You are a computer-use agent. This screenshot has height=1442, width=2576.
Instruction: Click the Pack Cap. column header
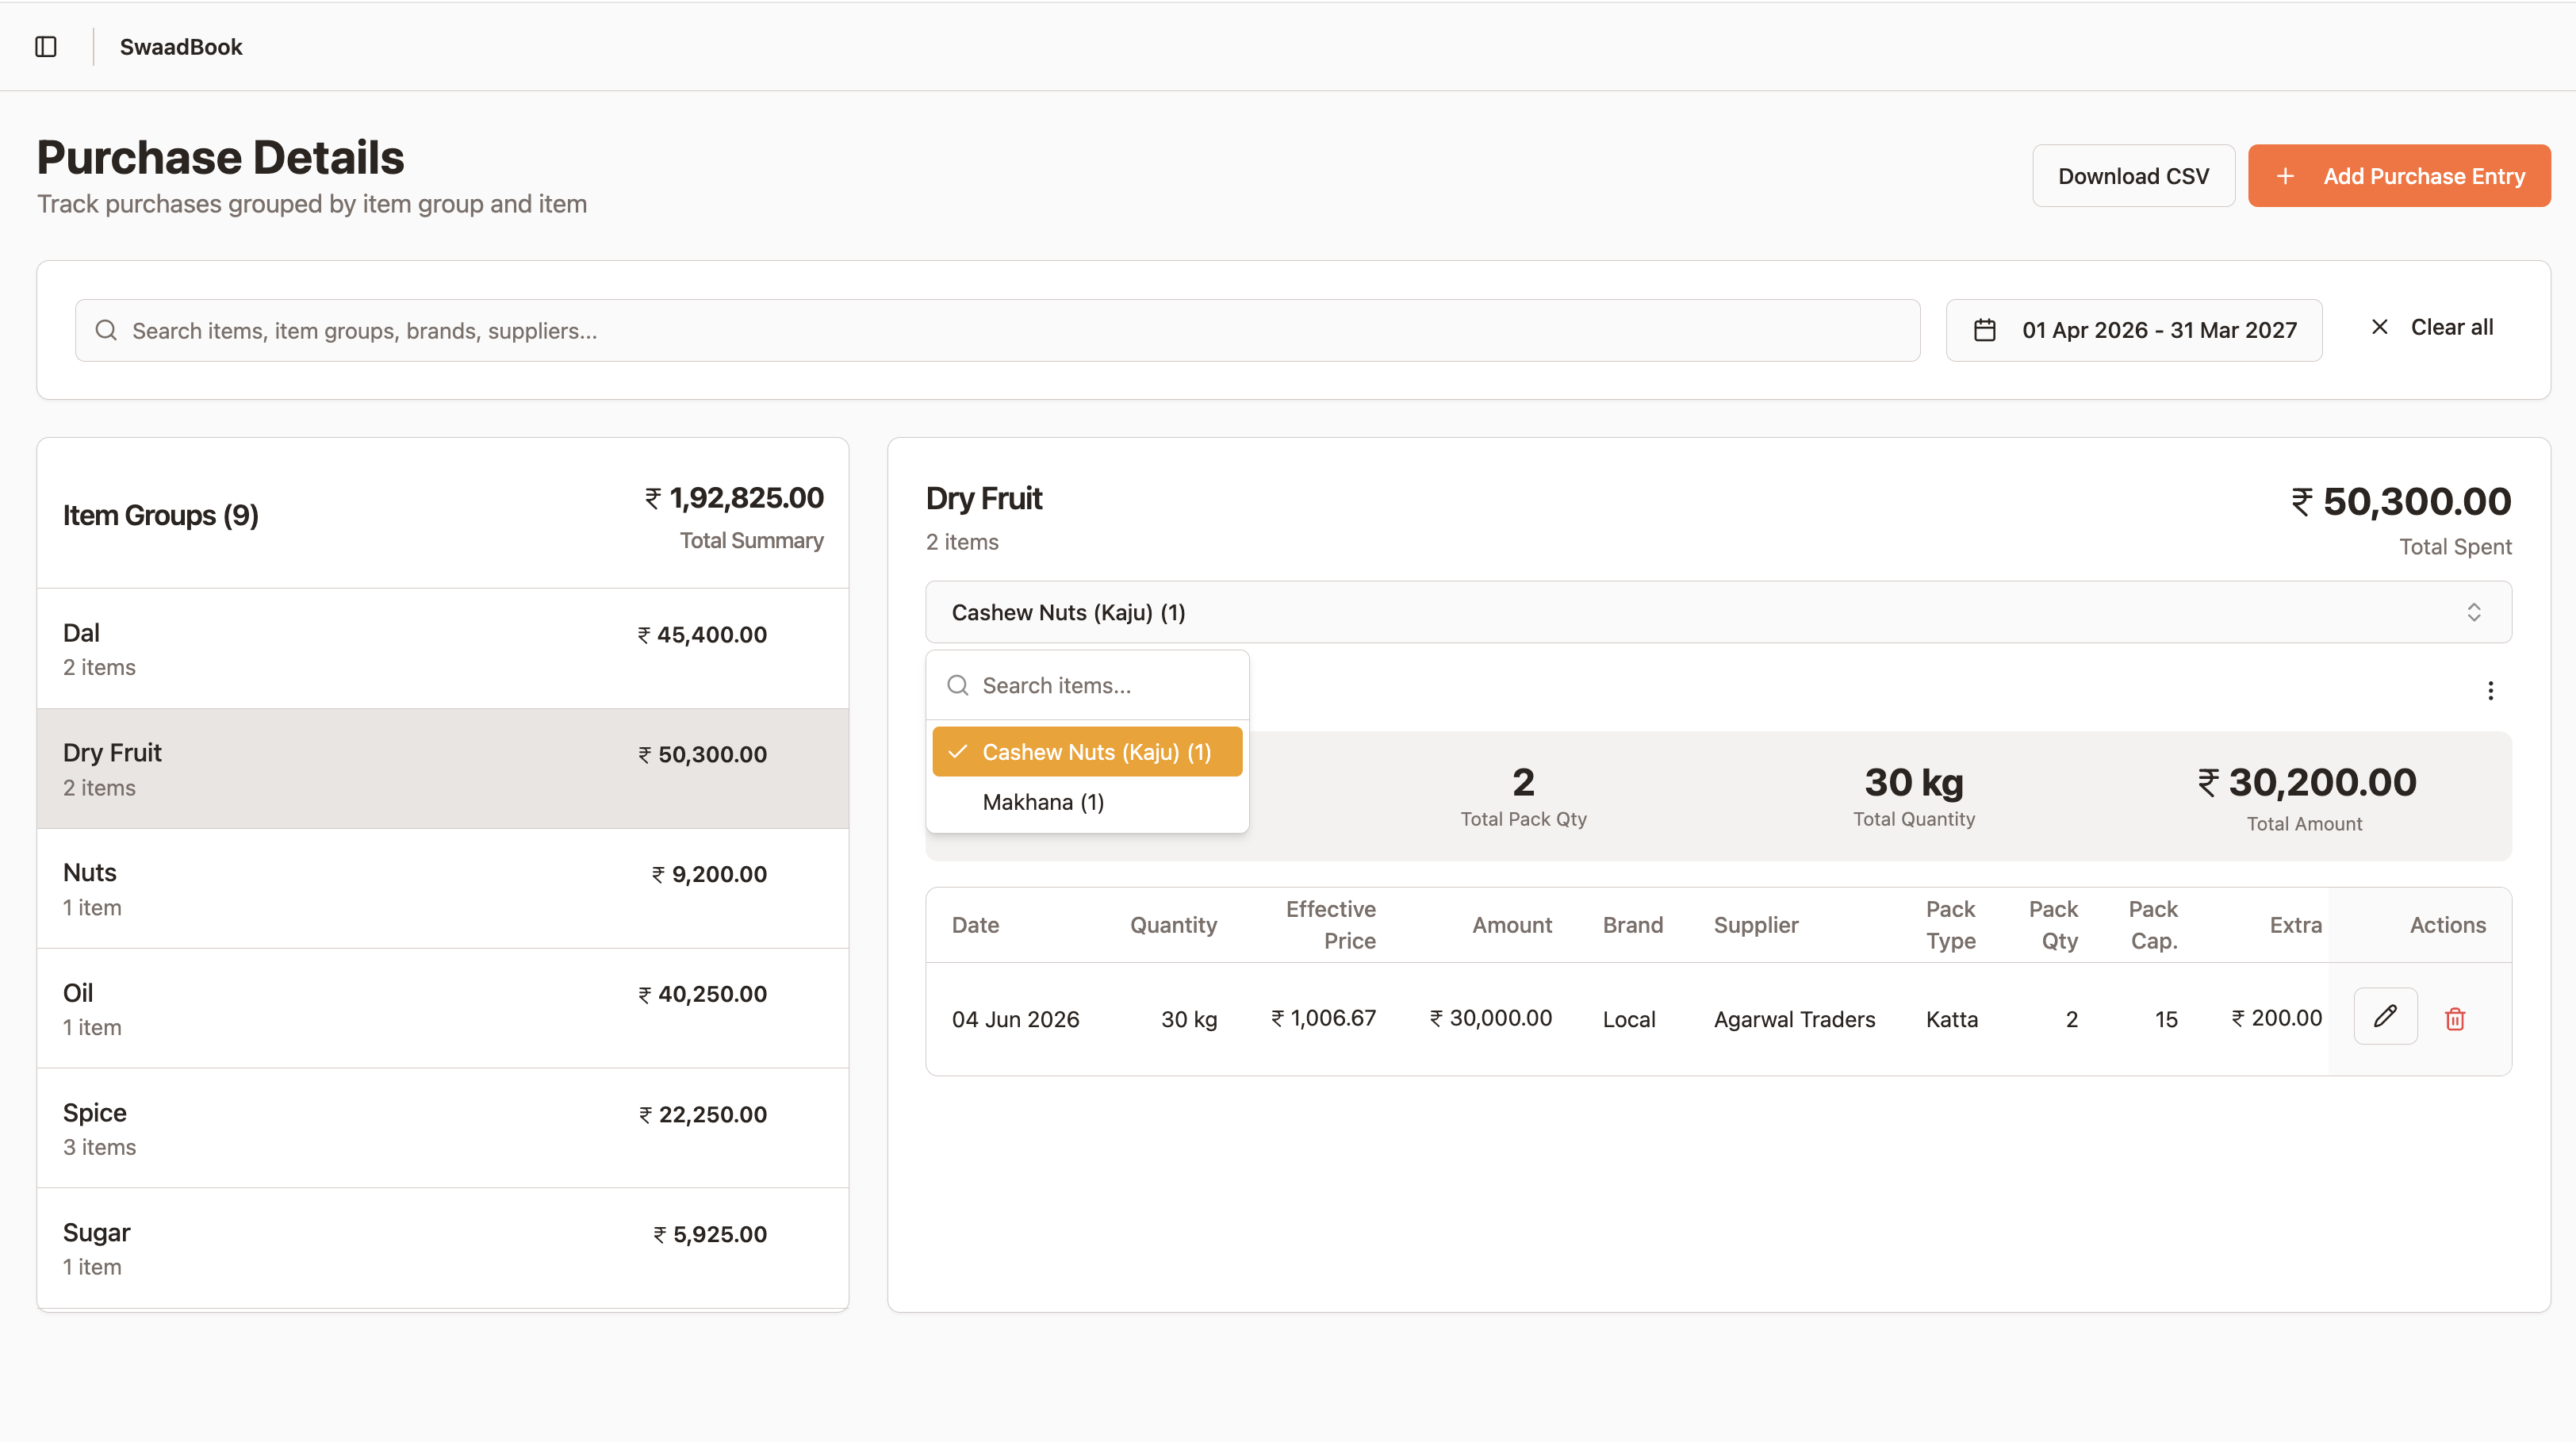2153,925
